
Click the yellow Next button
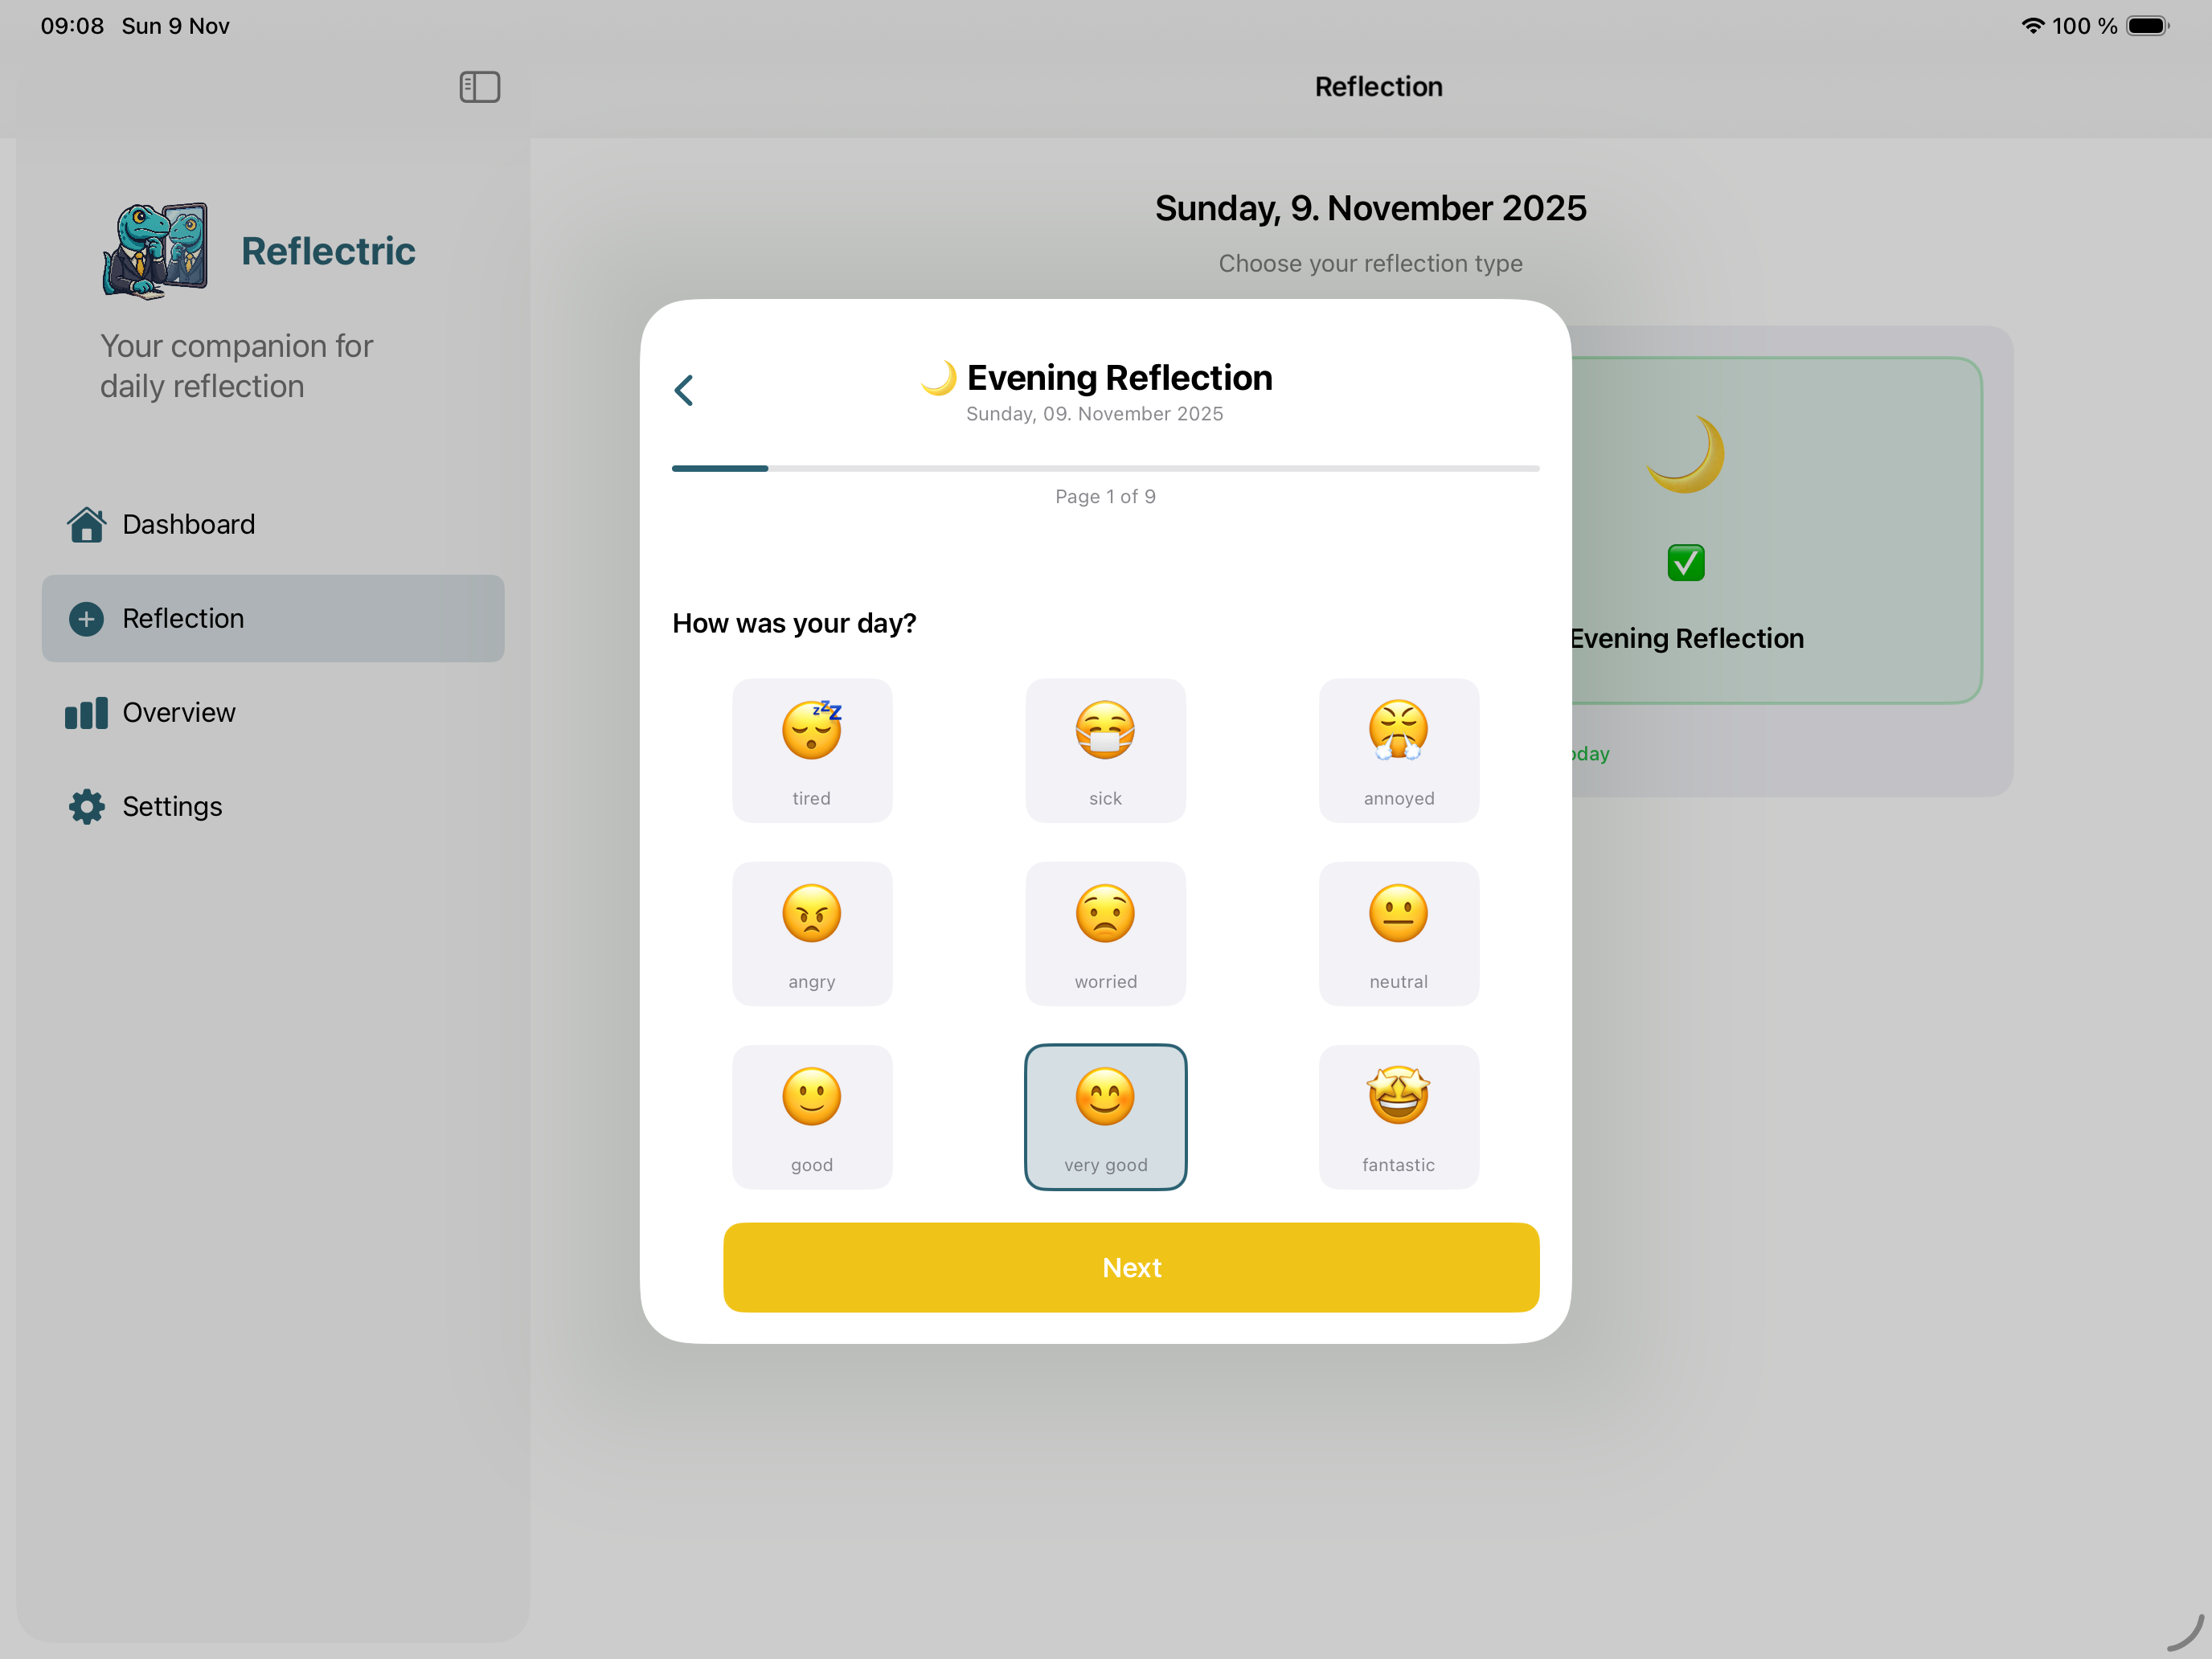pyautogui.click(x=1131, y=1267)
